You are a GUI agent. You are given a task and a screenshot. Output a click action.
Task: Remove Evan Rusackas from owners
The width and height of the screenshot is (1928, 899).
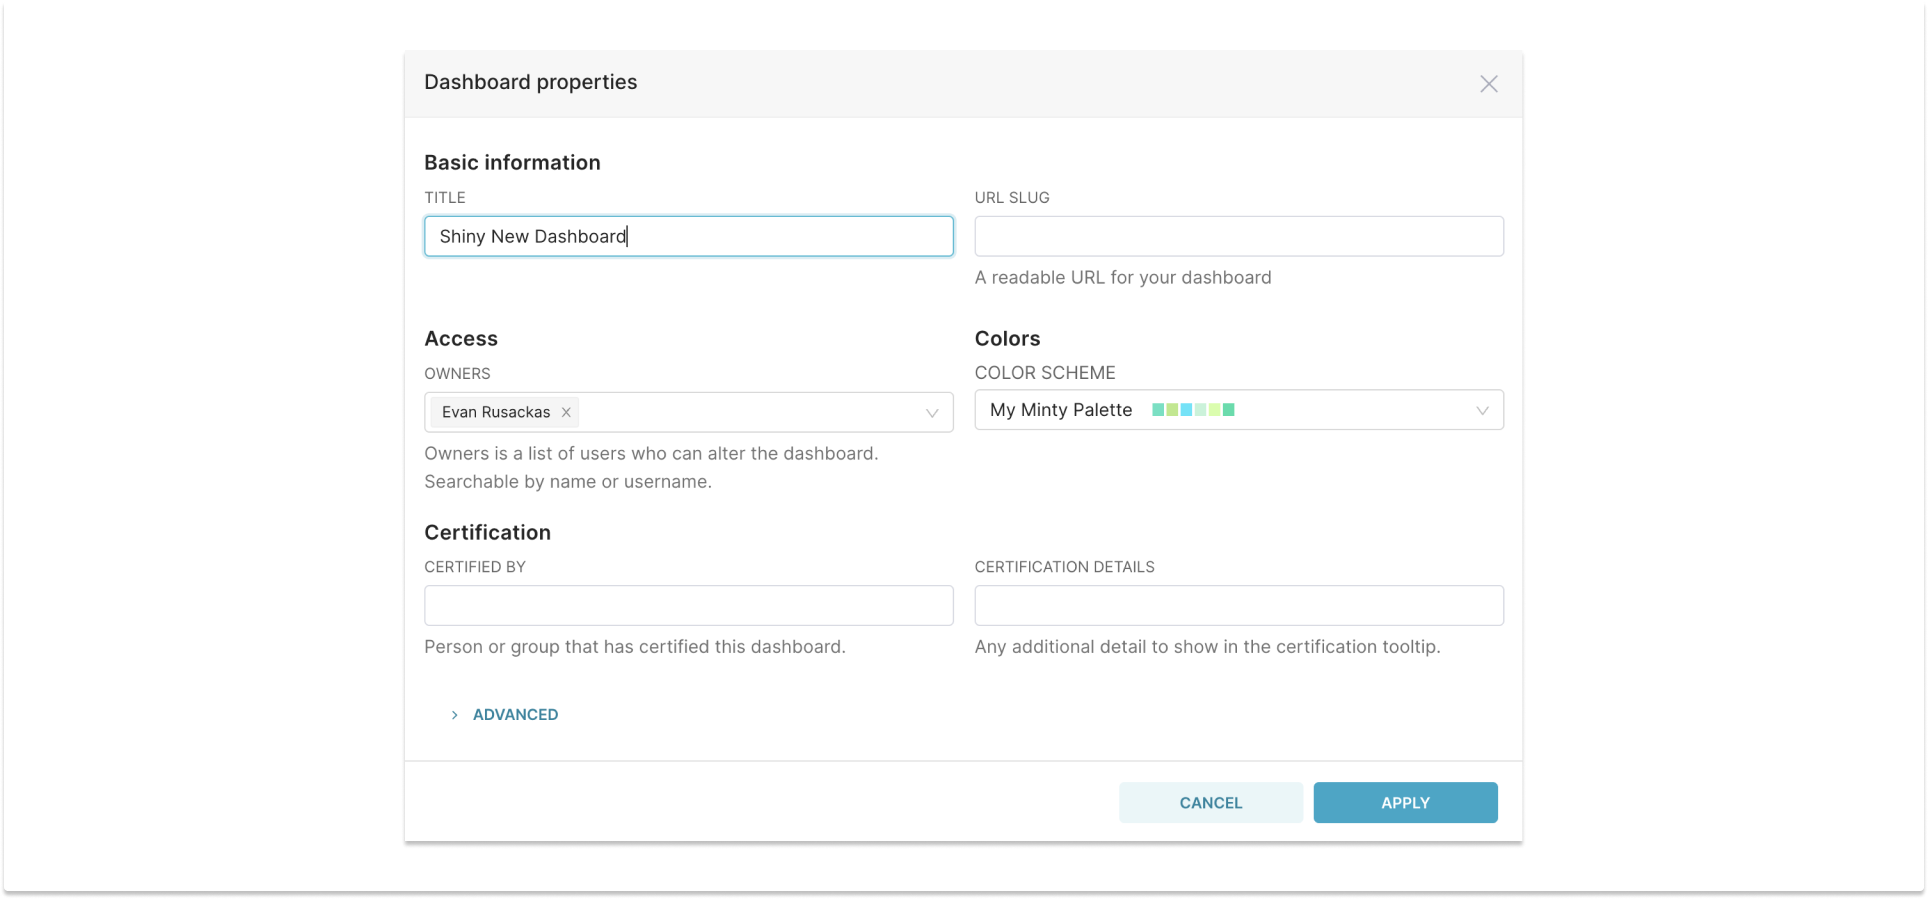(566, 412)
